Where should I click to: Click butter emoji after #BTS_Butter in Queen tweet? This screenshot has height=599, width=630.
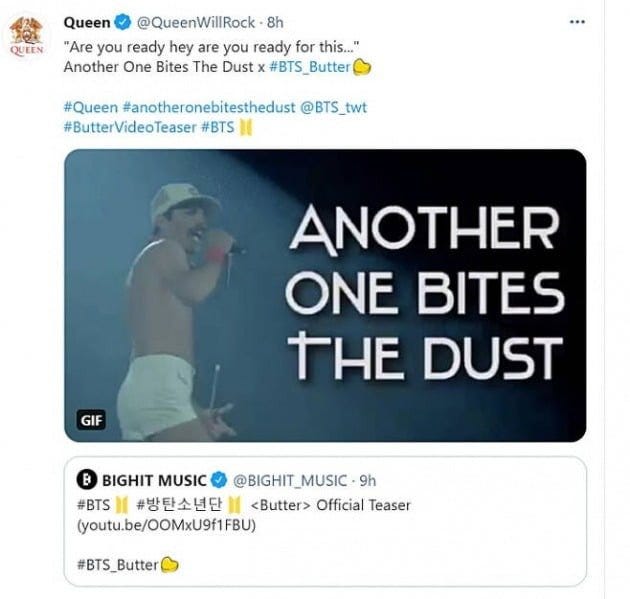pos(362,67)
